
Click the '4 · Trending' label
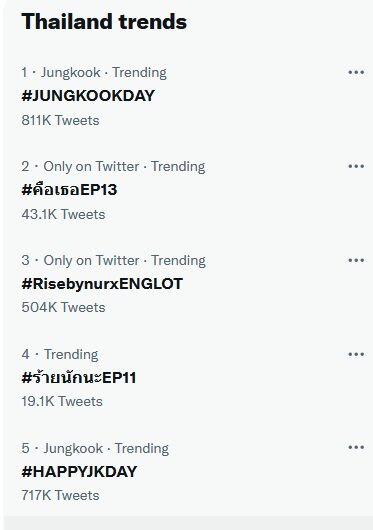(60, 354)
